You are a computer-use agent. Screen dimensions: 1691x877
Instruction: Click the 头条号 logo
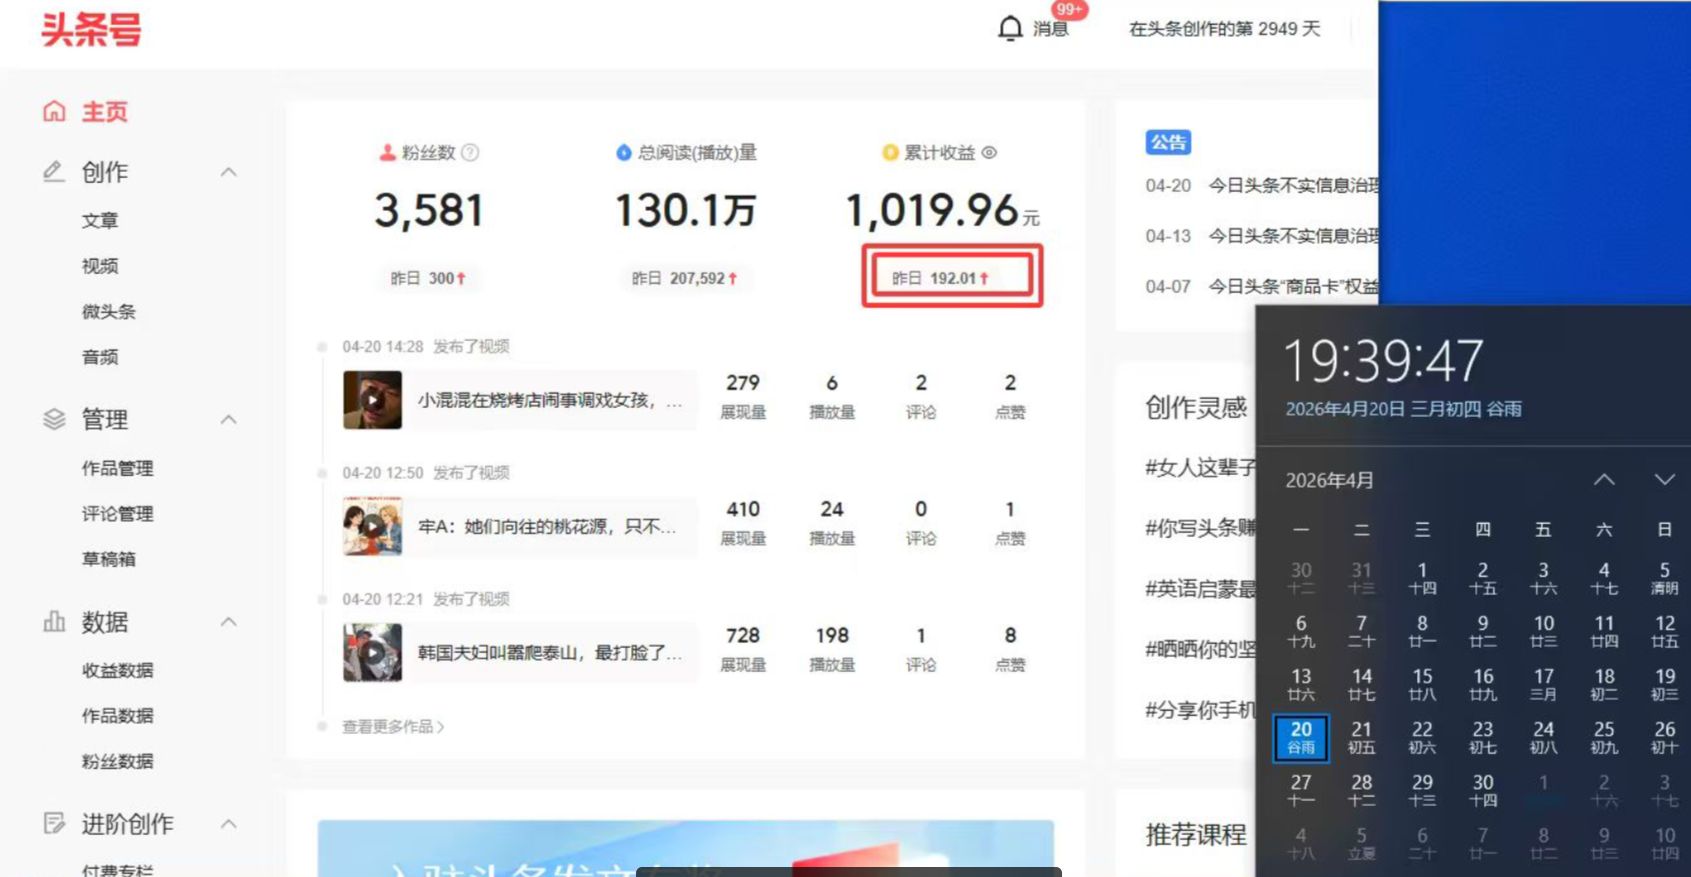(x=91, y=29)
